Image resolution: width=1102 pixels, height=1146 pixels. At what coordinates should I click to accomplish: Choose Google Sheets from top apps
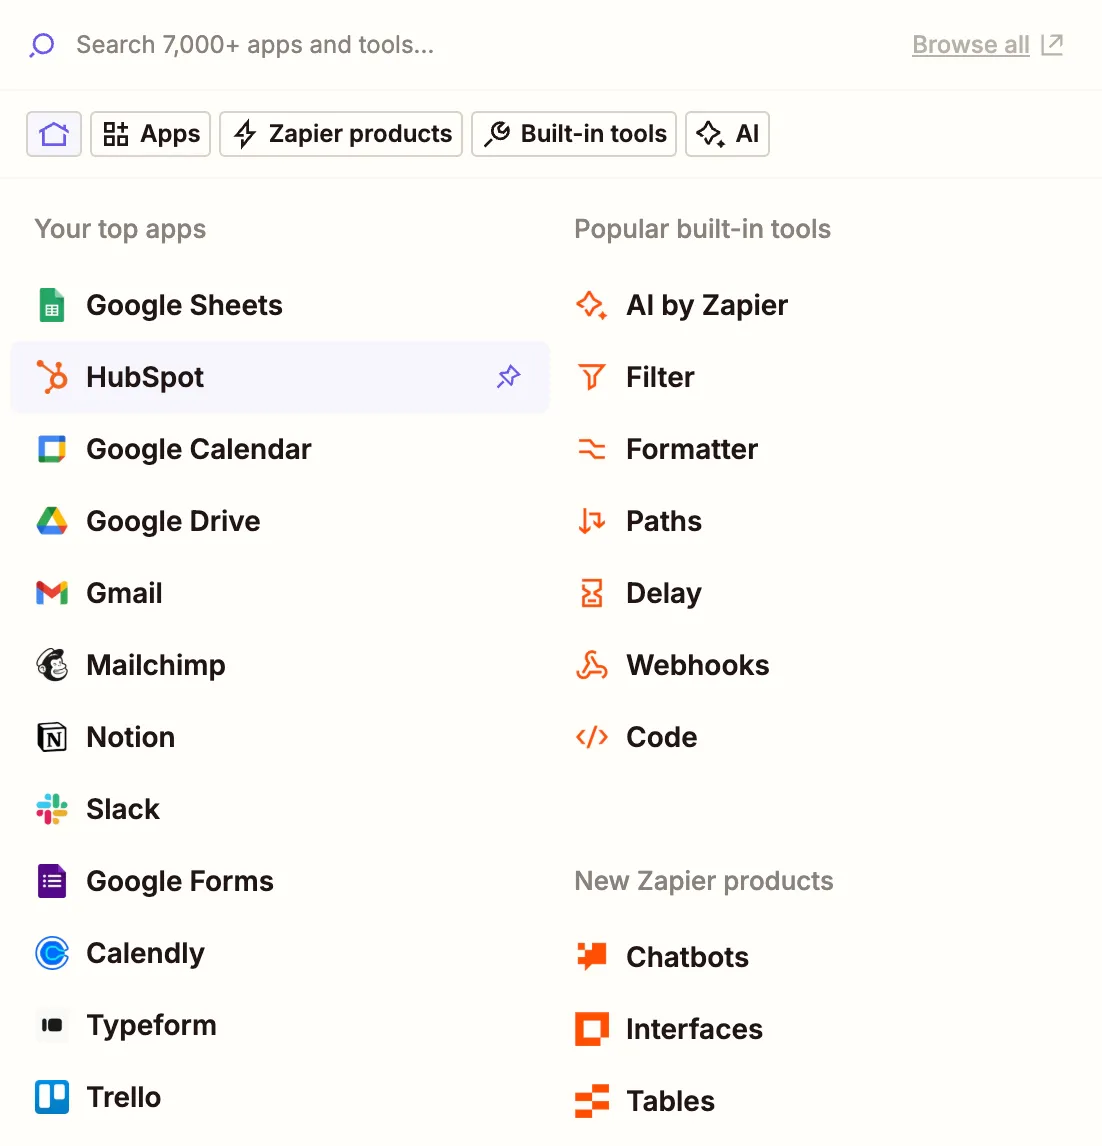click(184, 306)
